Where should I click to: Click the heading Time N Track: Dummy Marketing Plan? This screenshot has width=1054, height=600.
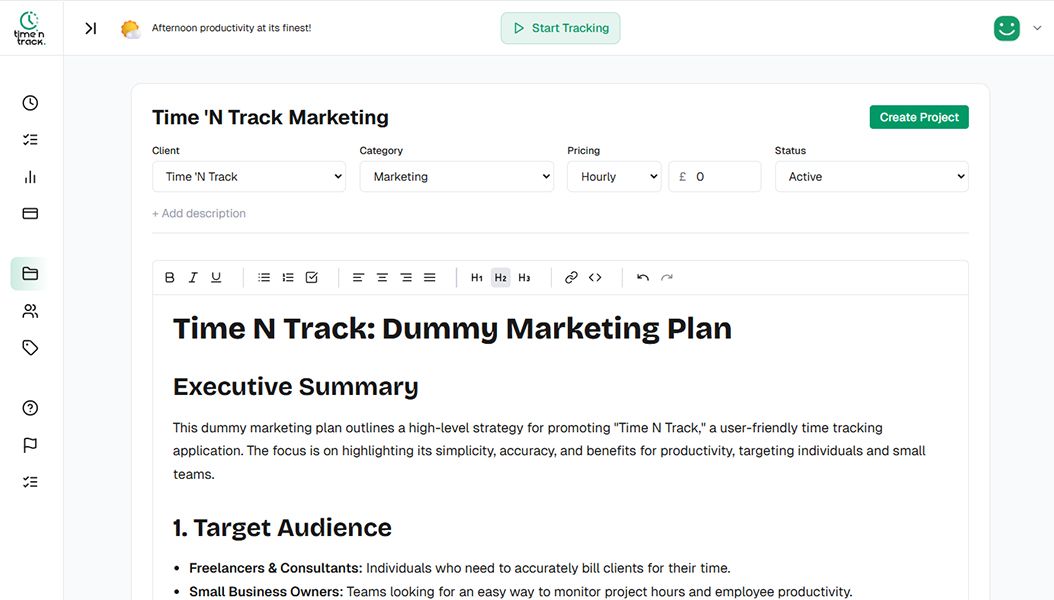point(452,329)
